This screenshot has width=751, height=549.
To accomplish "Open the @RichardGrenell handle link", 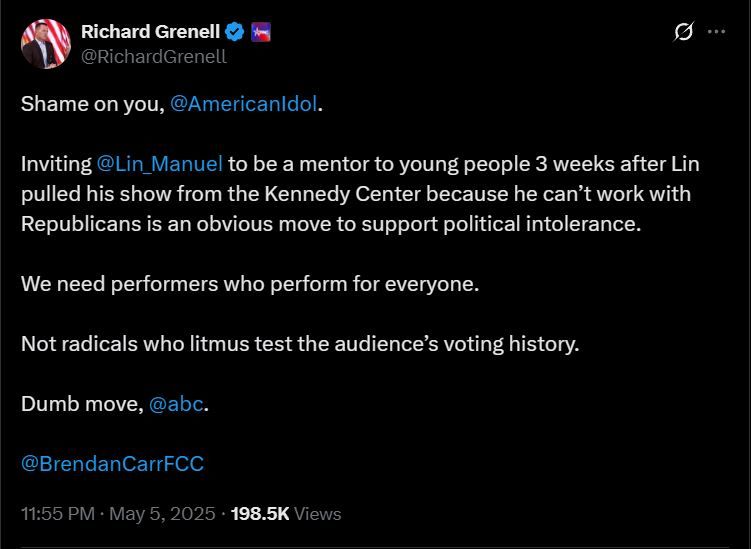I will (x=154, y=57).
